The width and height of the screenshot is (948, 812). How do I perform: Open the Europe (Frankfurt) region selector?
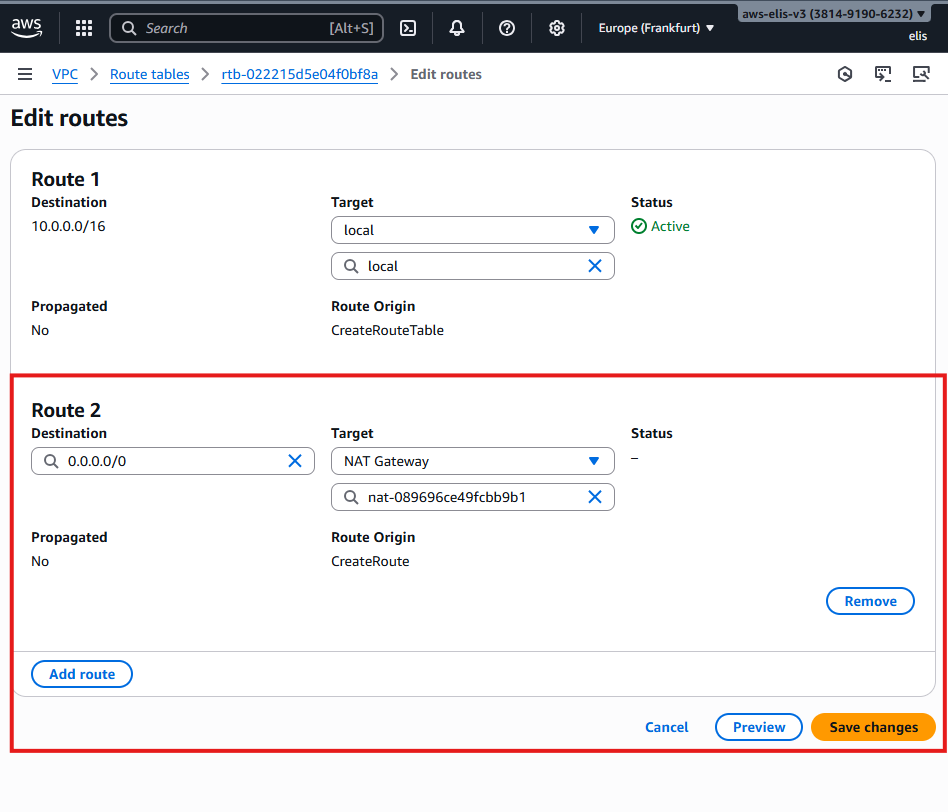(656, 28)
